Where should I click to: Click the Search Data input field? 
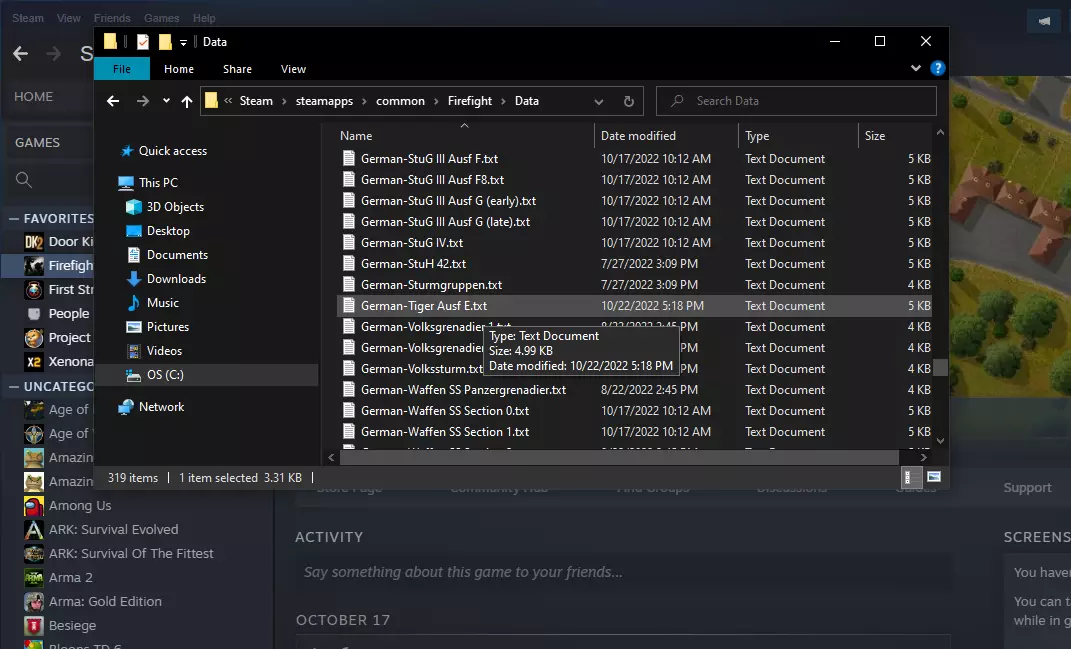point(796,101)
